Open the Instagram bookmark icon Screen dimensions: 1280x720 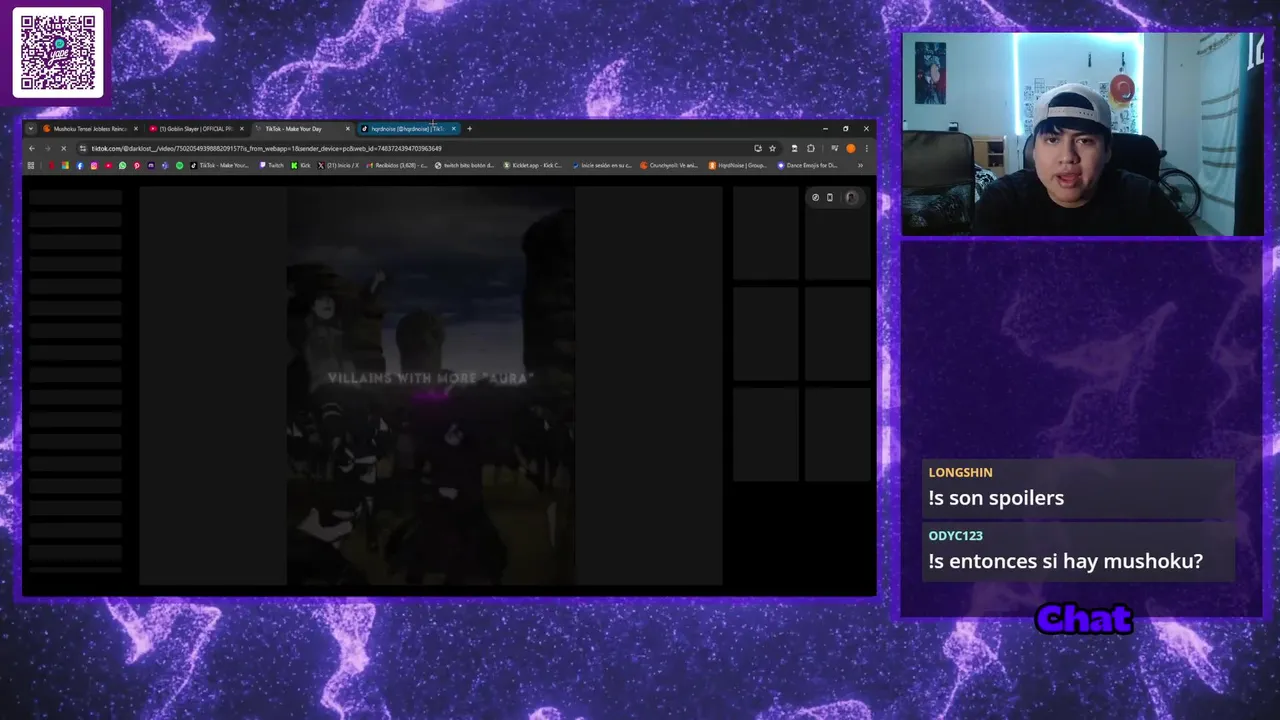point(94,166)
